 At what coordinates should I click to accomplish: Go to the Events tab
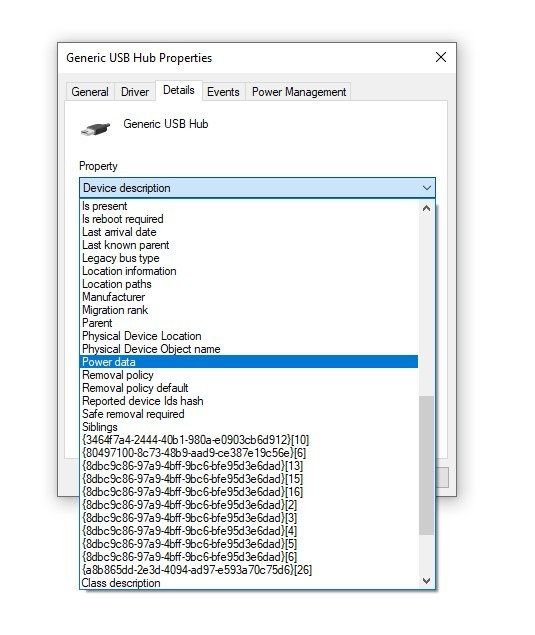pyautogui.click(x=223, y=92)
